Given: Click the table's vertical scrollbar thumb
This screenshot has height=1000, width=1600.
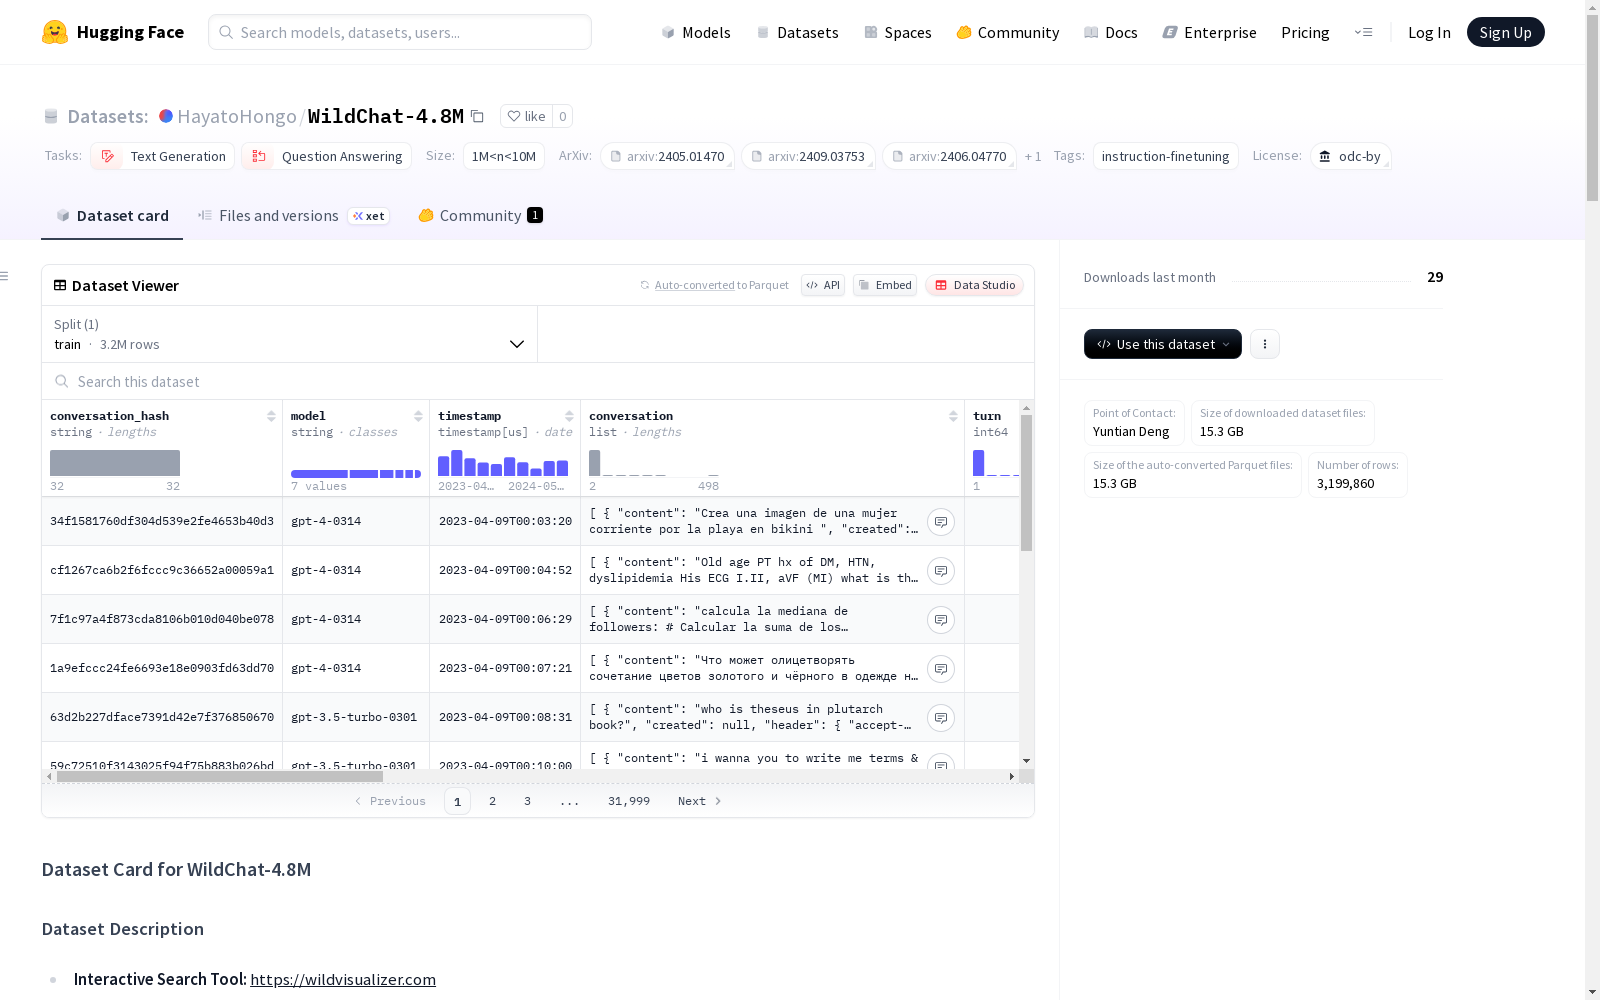Looking at the screenshot, I should click(x=1026, y=483).
